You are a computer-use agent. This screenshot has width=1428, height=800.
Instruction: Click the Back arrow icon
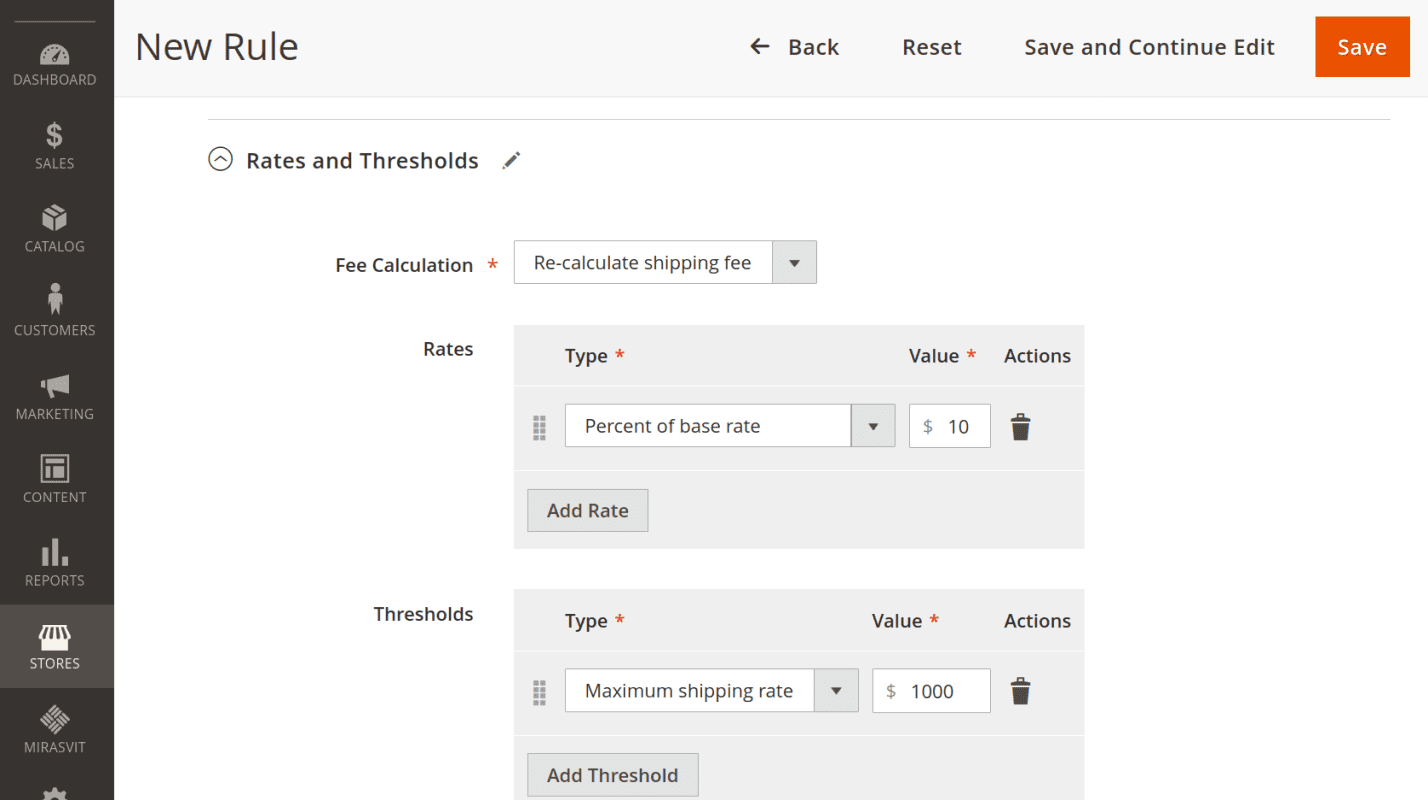(760, 46)
